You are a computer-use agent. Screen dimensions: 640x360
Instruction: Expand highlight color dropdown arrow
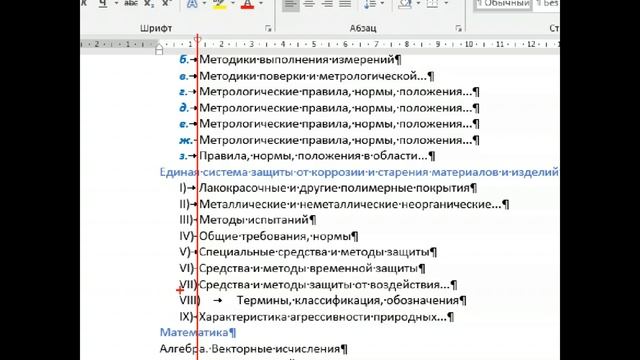point(233,4)
